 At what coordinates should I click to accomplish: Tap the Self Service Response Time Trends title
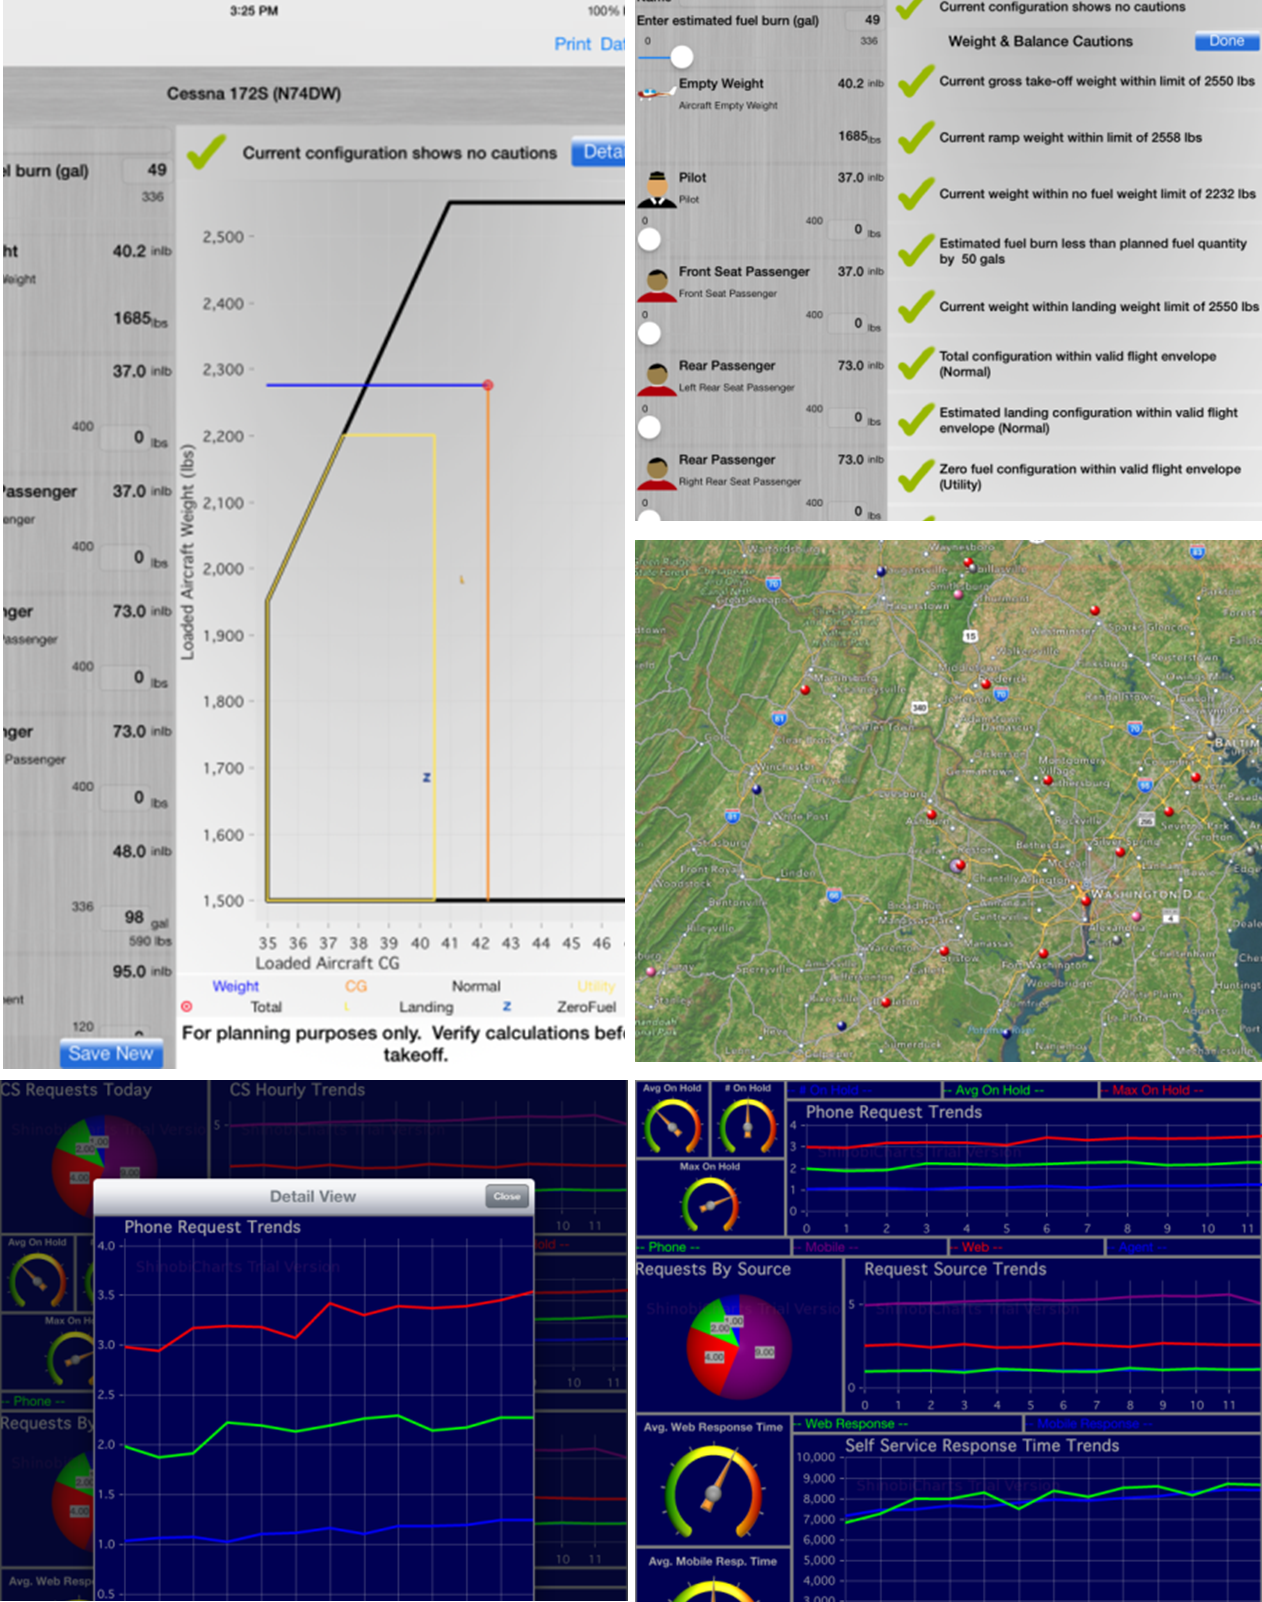pyautogui.click(x=982, y=1445)
